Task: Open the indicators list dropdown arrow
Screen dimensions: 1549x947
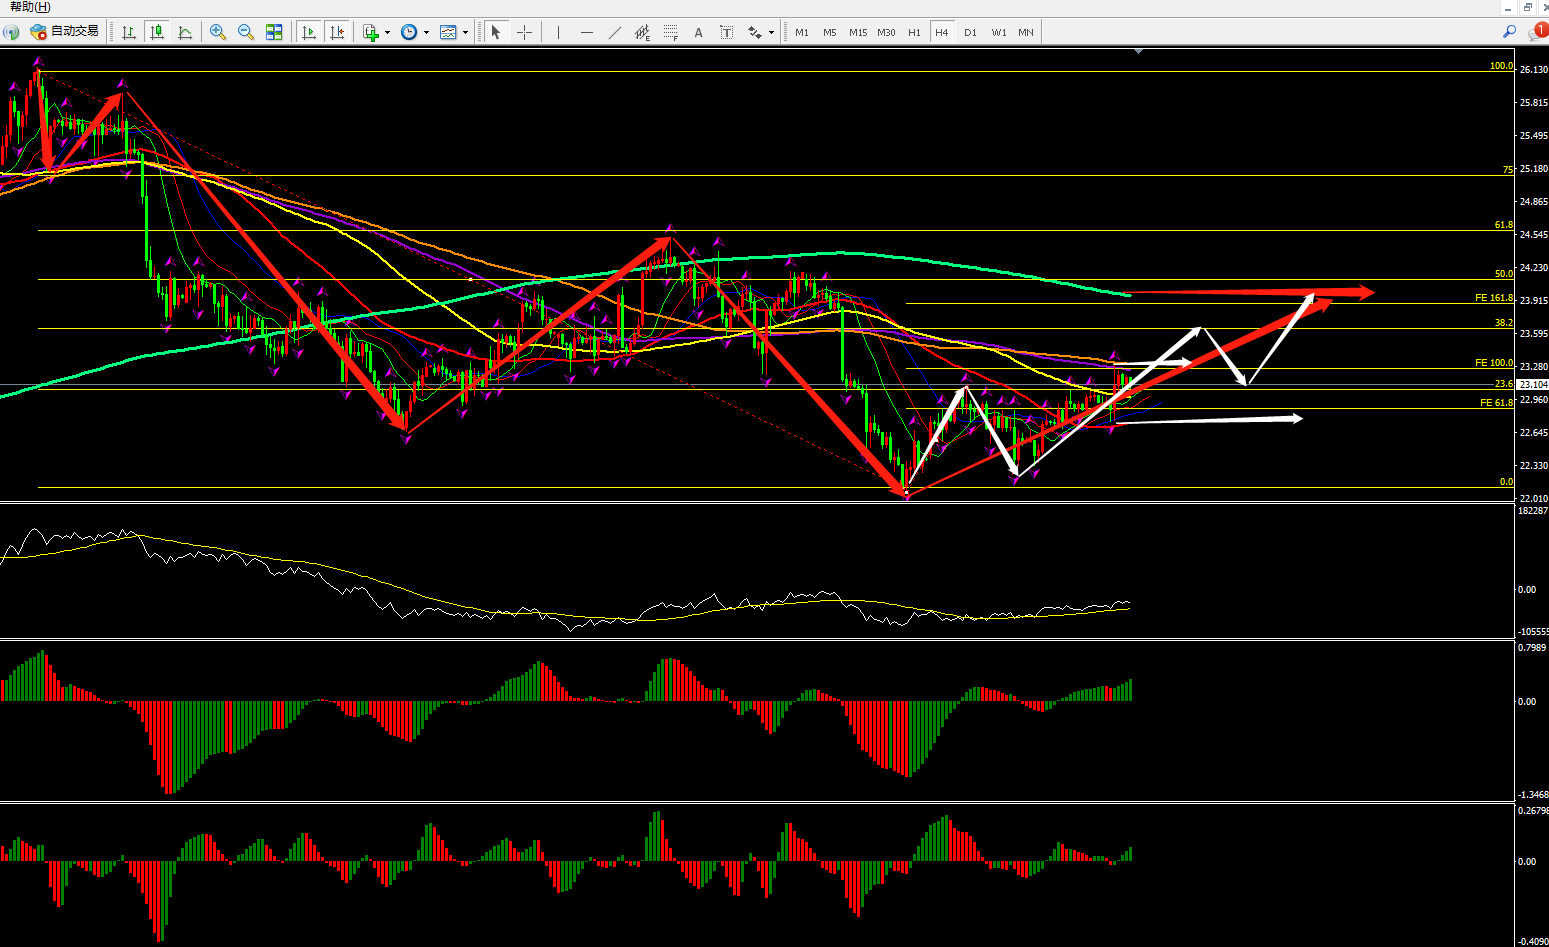Action: point(387,32)
